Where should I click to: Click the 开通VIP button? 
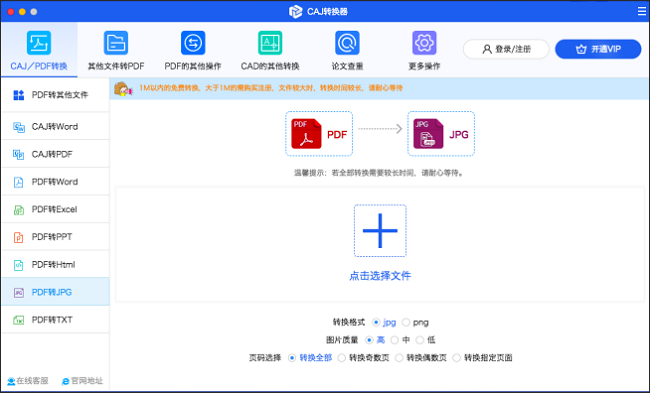tap(598, 49)
